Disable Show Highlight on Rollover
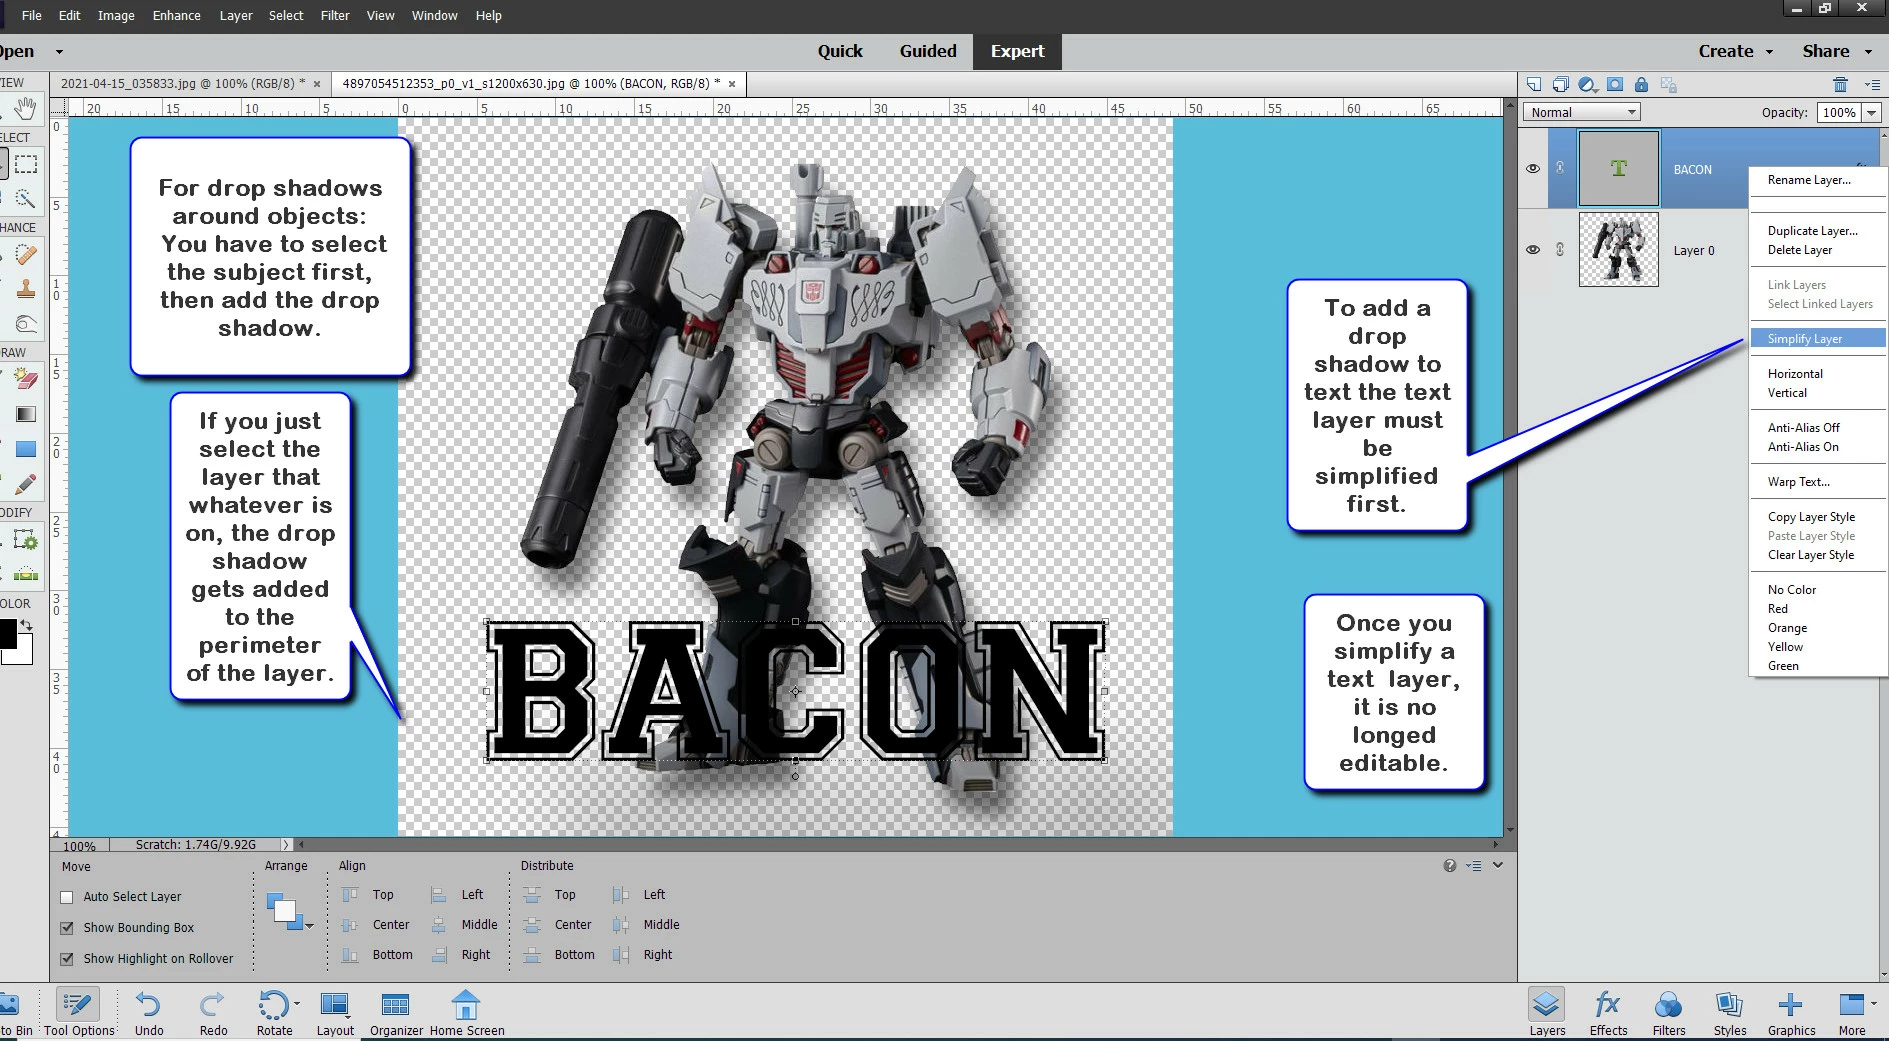Viewport: 1889px width, 1041px height. point(67,959)
